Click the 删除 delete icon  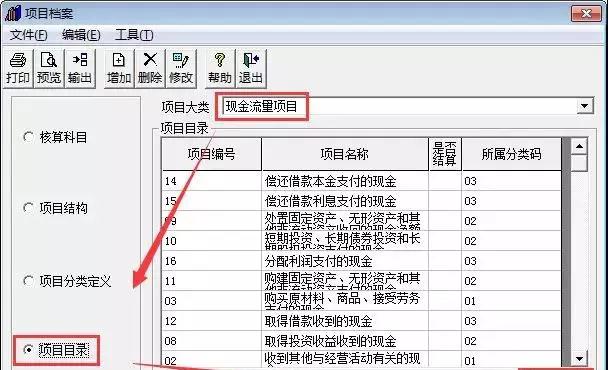click(x=150, y=69)
